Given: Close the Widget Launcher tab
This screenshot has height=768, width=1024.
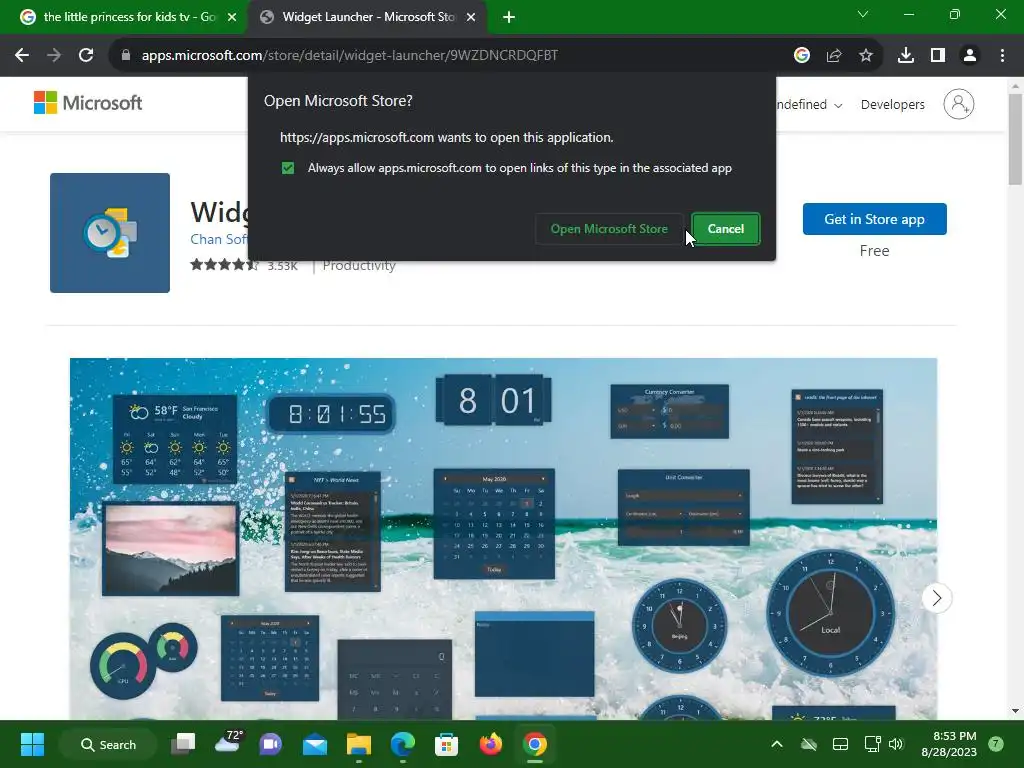Looking at the screenshot, I should 471,18.
